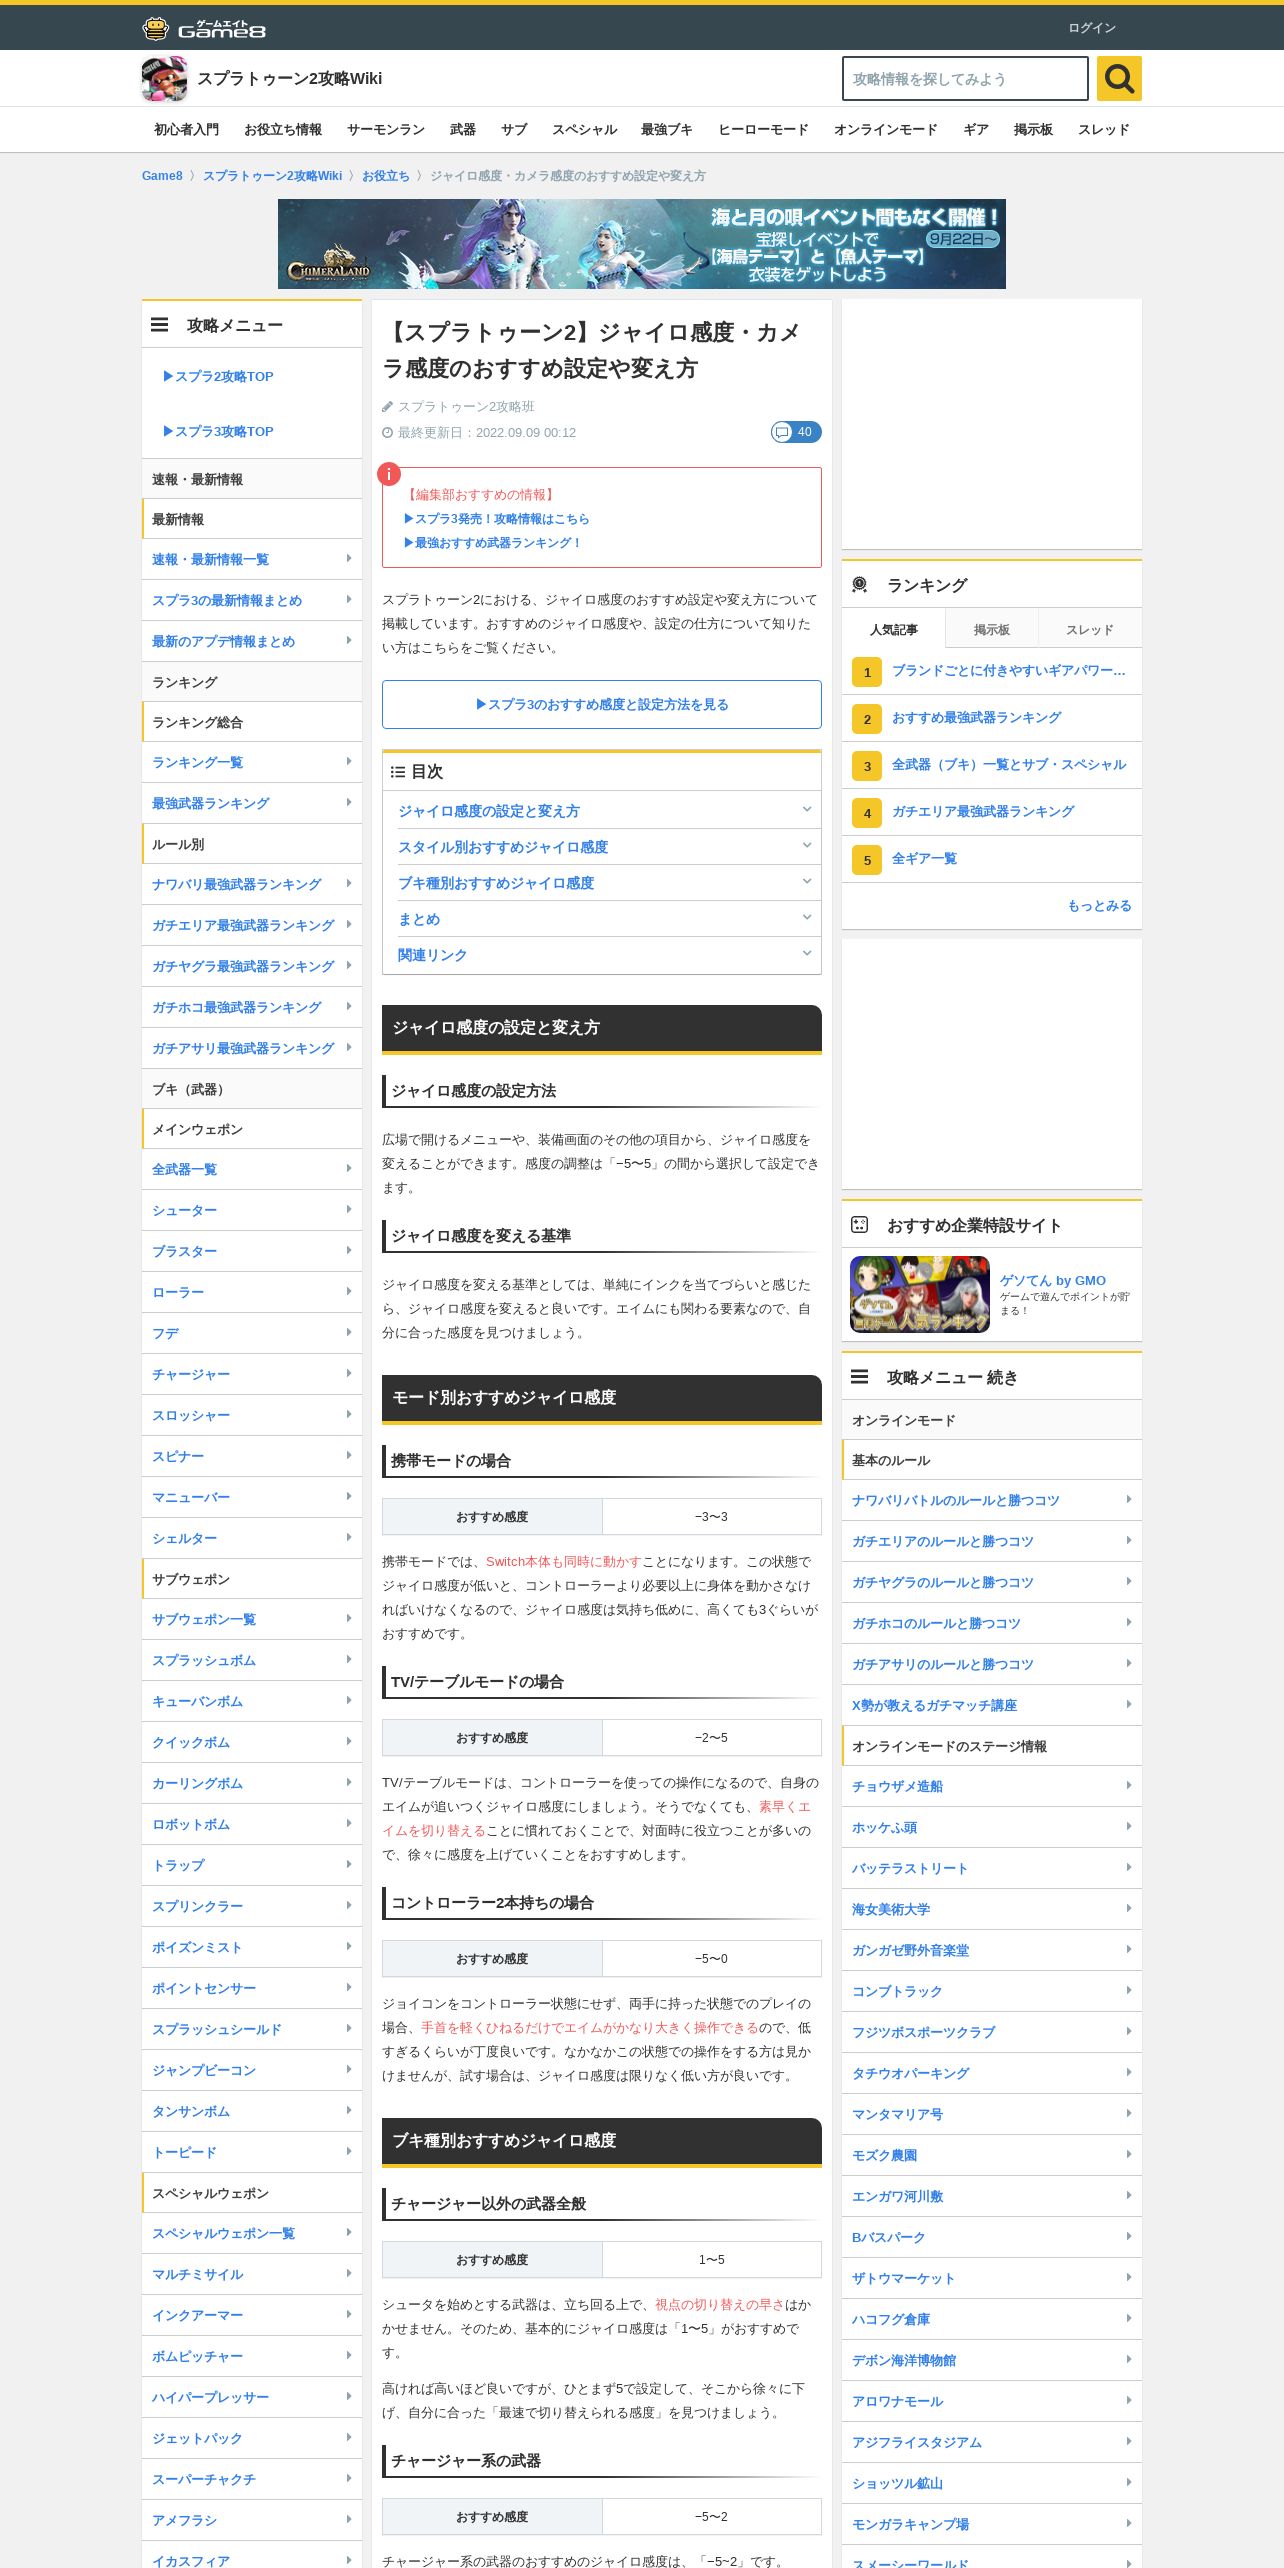The width and height of the screenshot is (1284, 2568).
Task: Open サーモンラン navigation menu
Action: (x=386, y=130)
